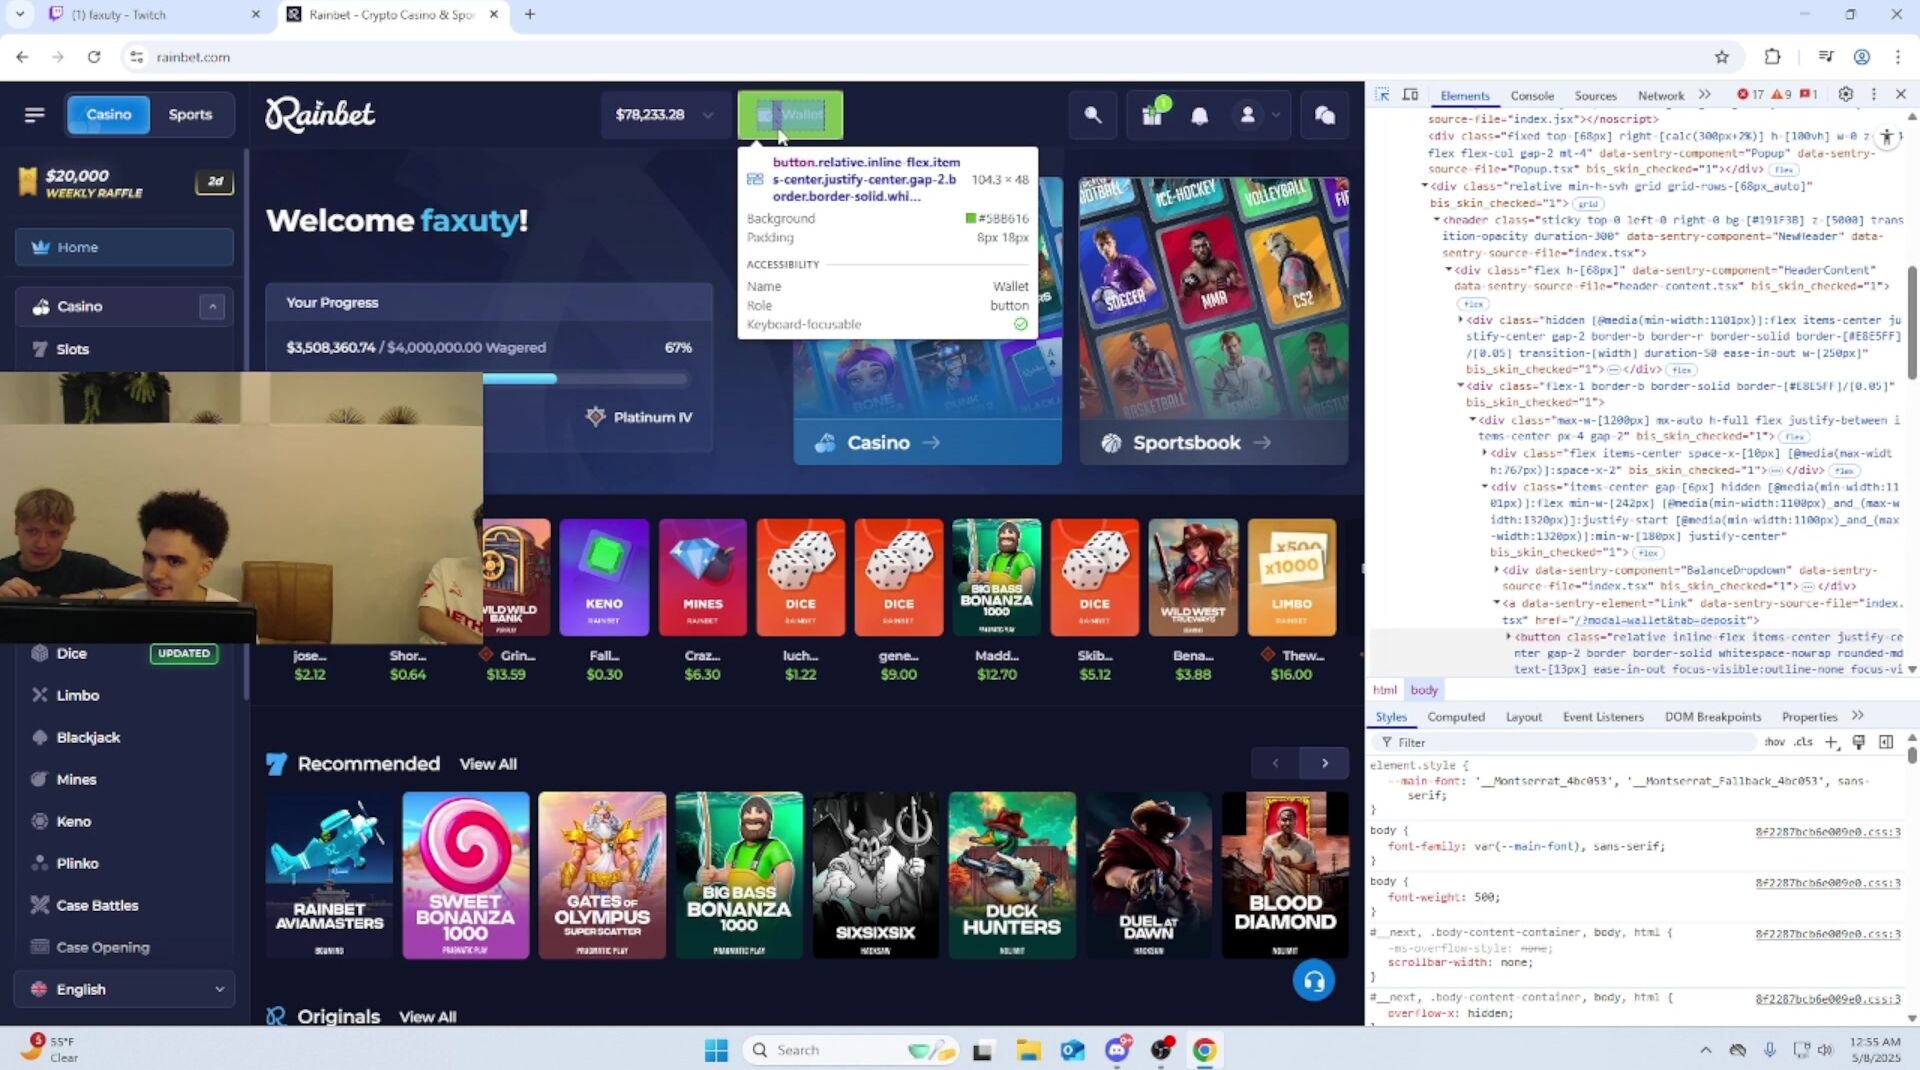Image resolution: width=1920 pixels, height=1070 pixels.
Task: Toggle the .cls classes panel
Action: click(x=1803, y=742)
